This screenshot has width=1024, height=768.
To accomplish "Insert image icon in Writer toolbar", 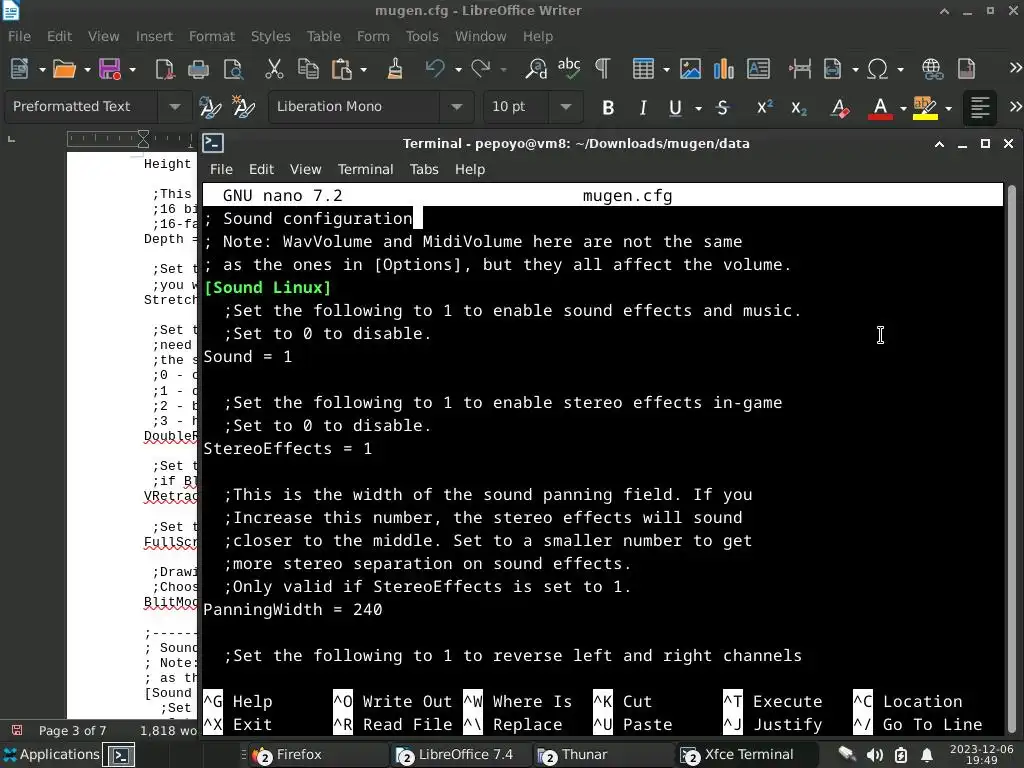I will 690,69.
